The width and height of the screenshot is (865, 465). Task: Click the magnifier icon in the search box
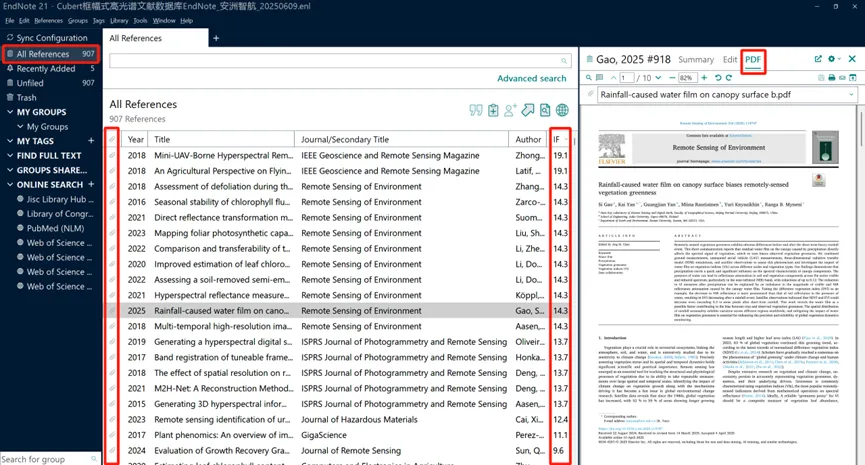pyautogui.click(x=564, y=61)
